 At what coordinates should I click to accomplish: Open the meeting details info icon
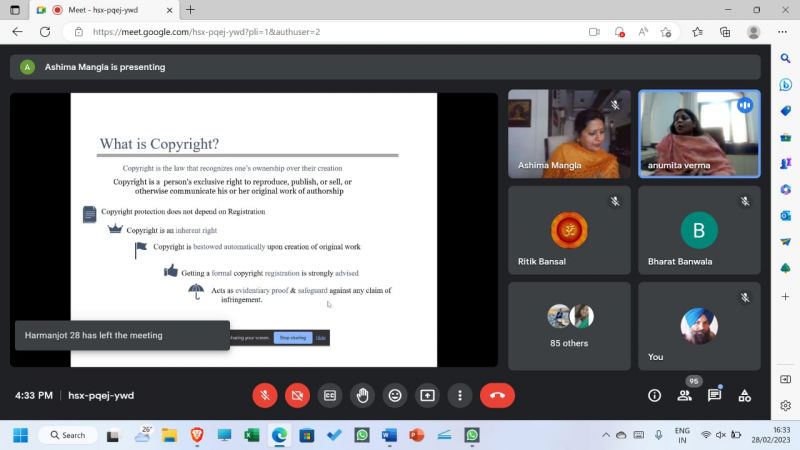(x=654, y=395)
